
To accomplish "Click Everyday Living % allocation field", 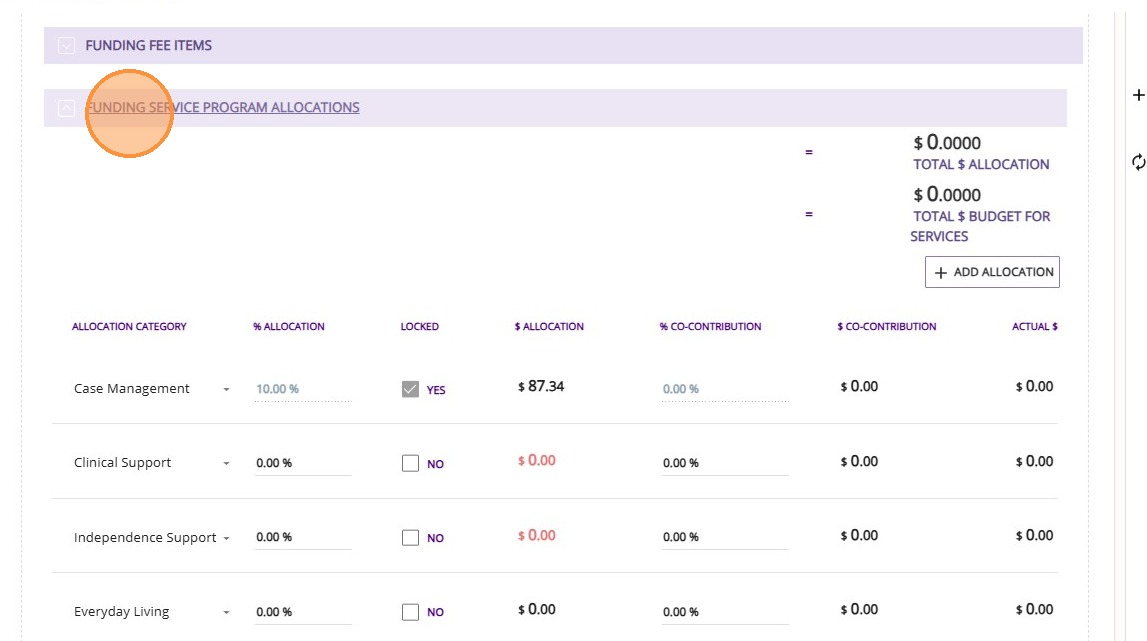I will (302, 611).
